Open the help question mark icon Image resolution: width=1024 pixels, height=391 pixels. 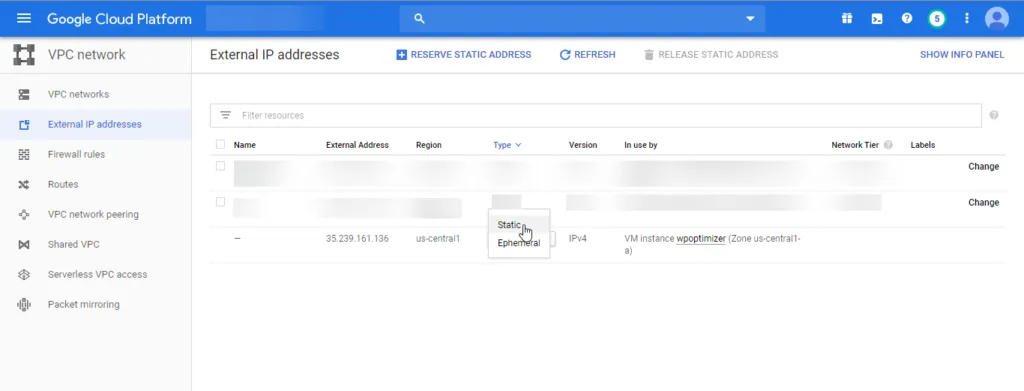point(906,18)
